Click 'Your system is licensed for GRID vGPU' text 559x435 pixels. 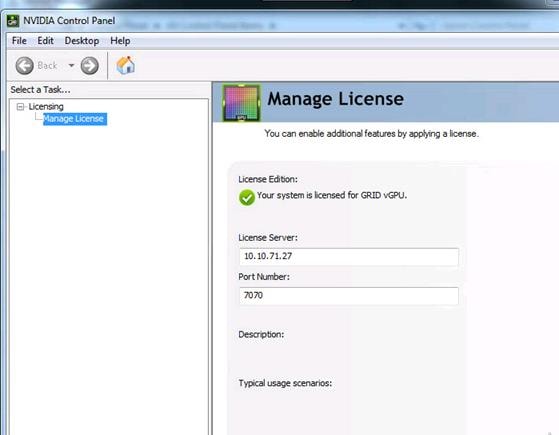pyautogui.click(x=332, y=195)
